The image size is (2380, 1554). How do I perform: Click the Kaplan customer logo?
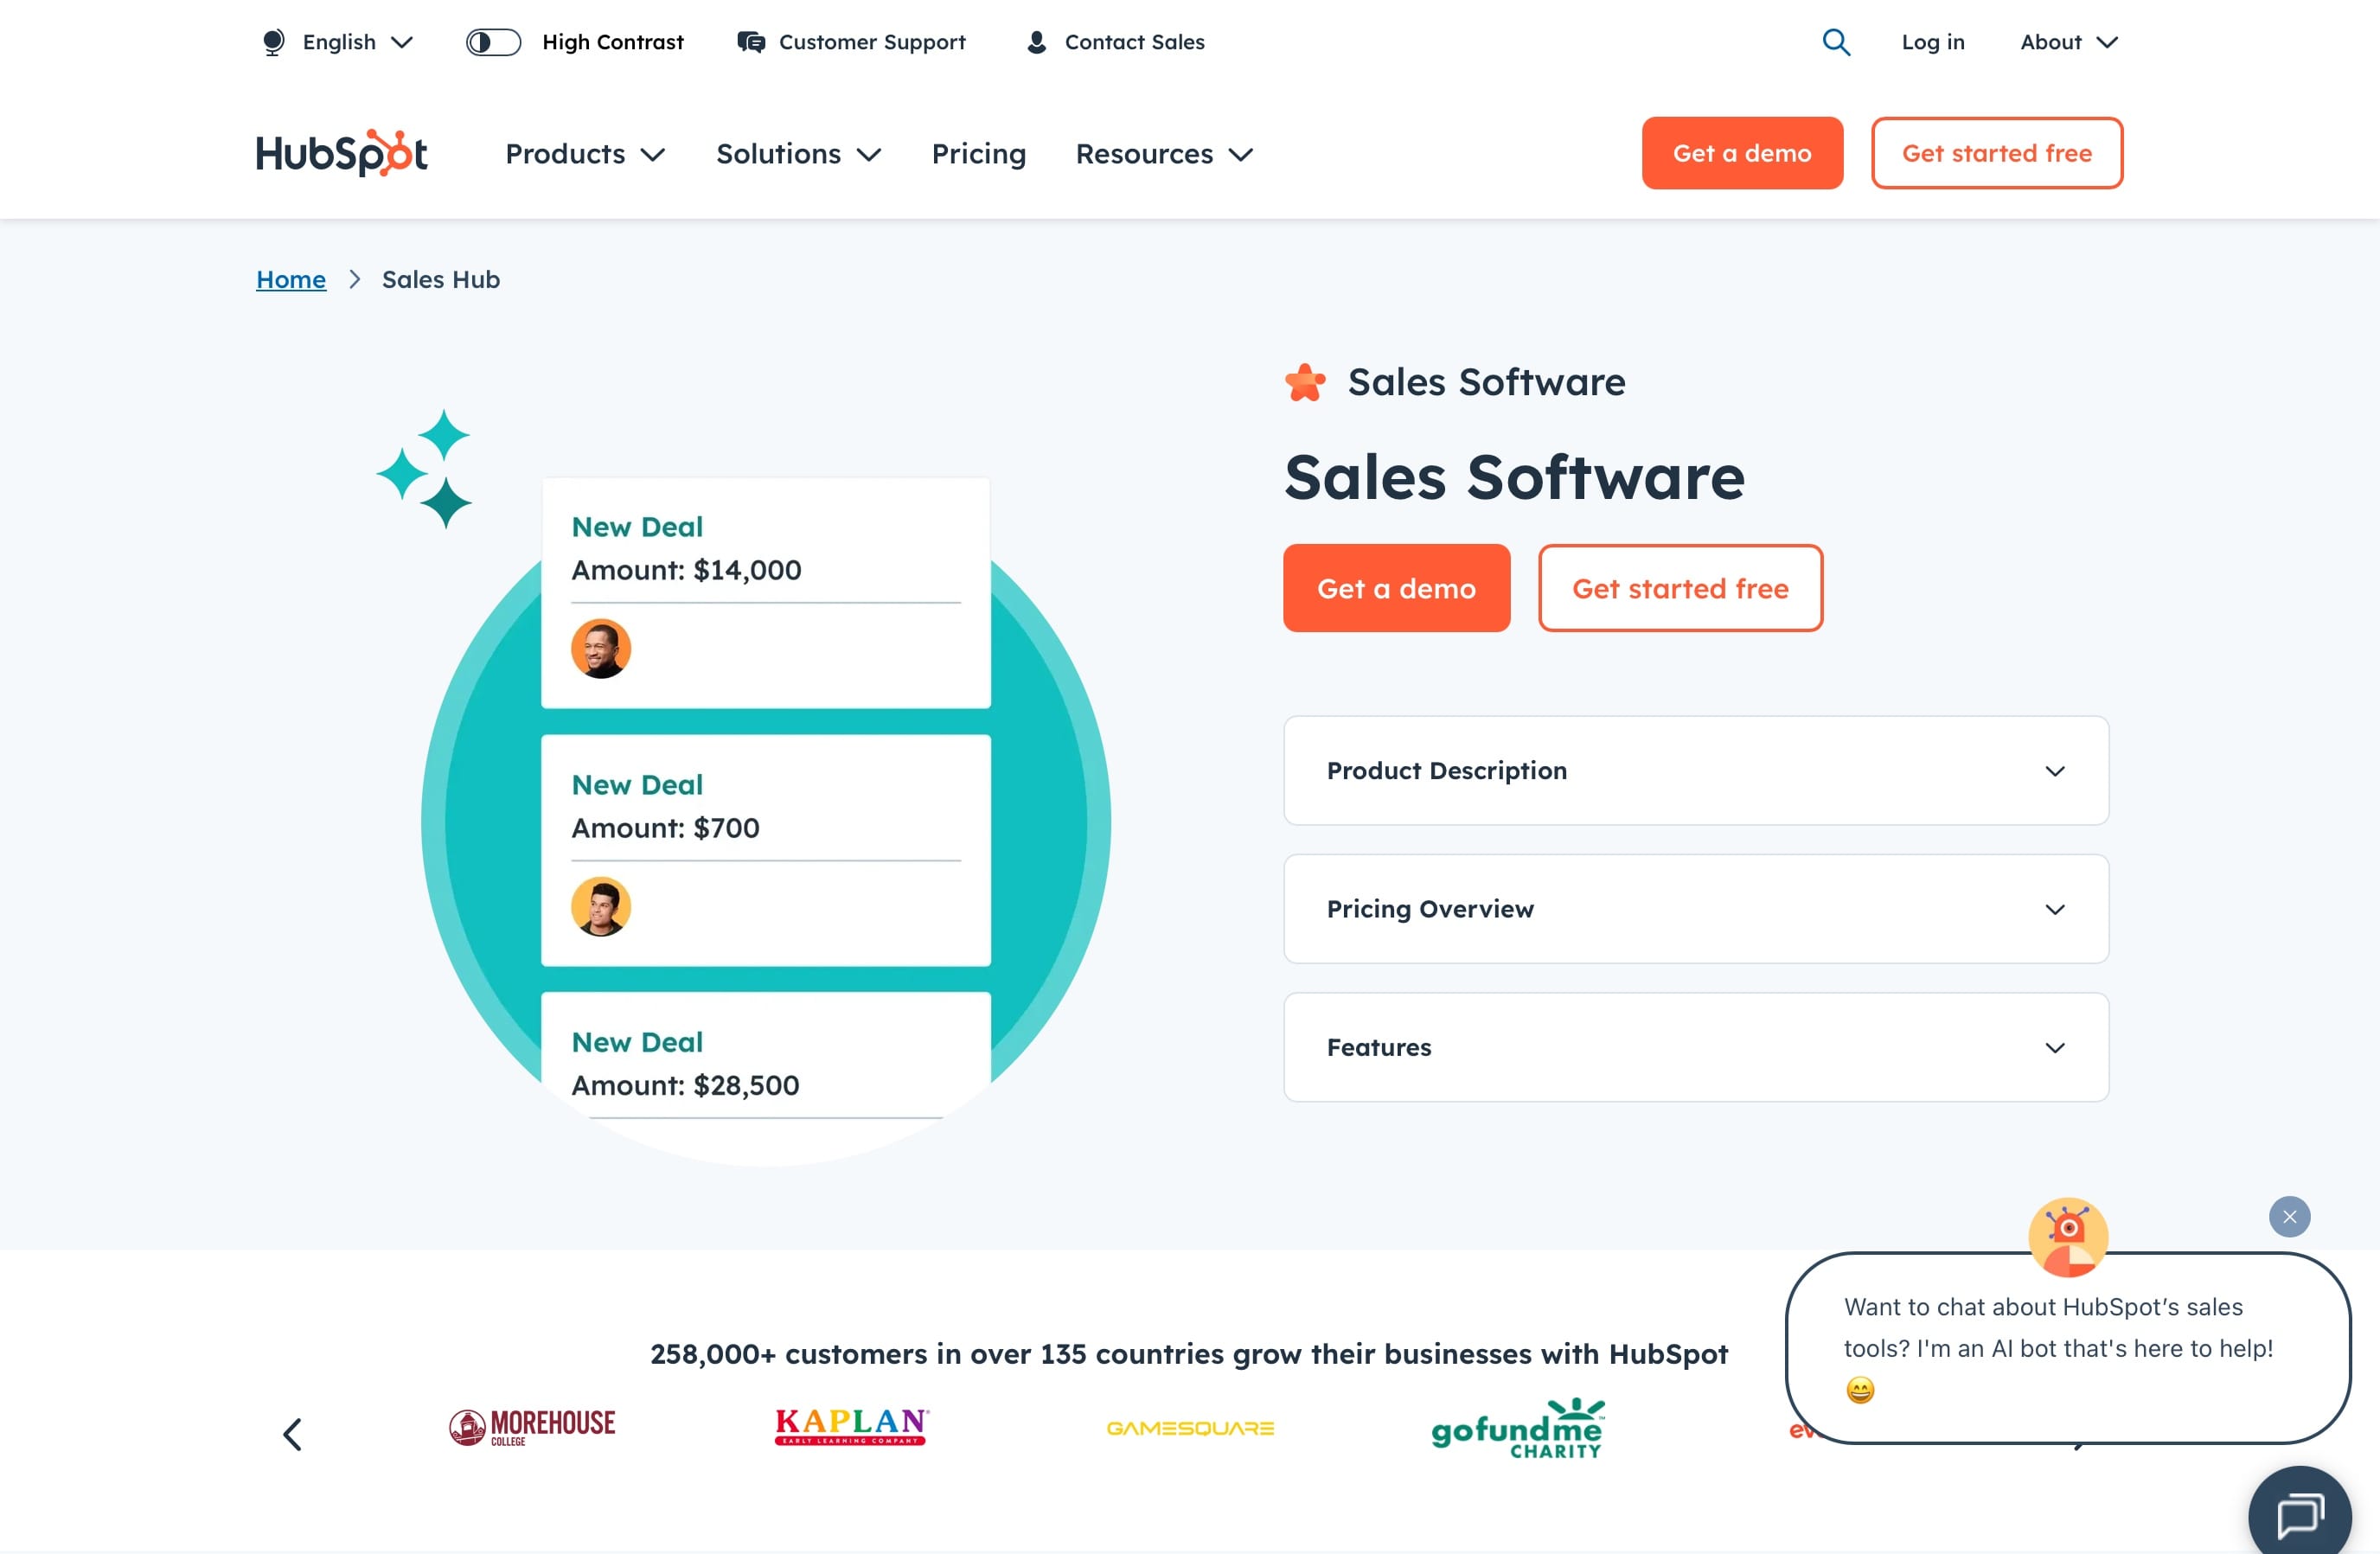(x=850, y=1427)
